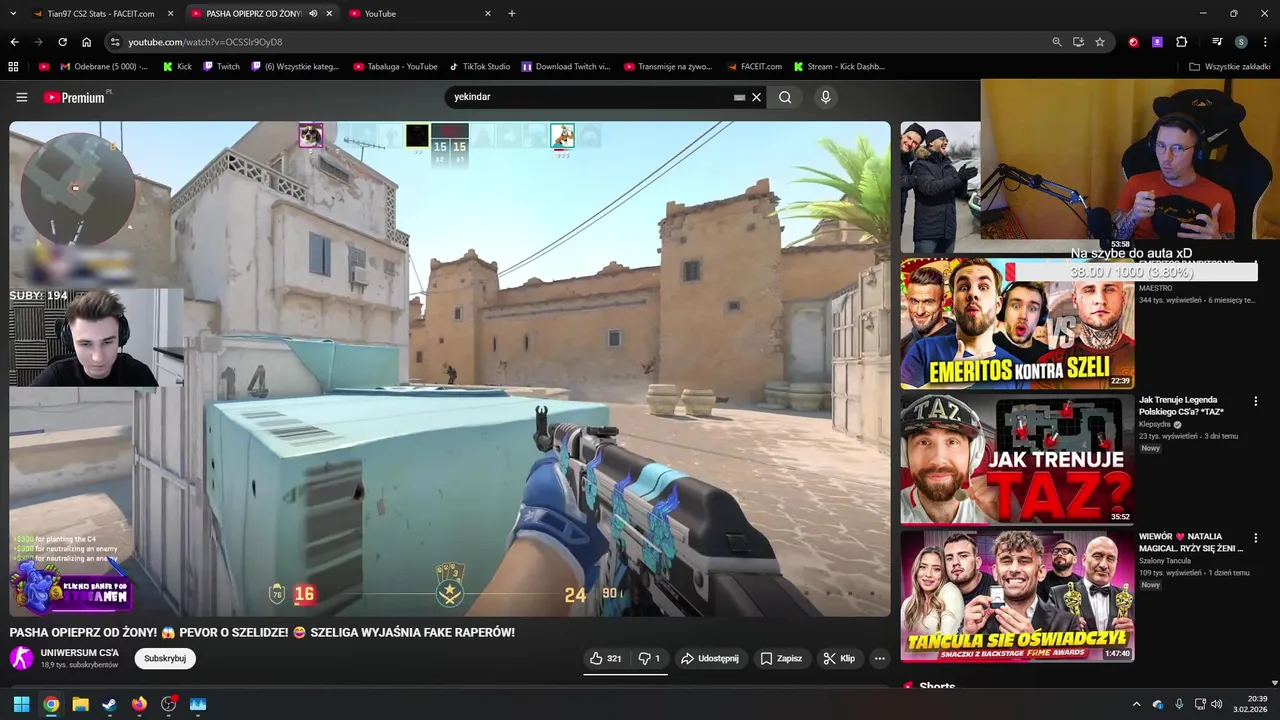Open zoom magnifier icon in address bar
The image size is (1280, 720).
[1057, 42]
